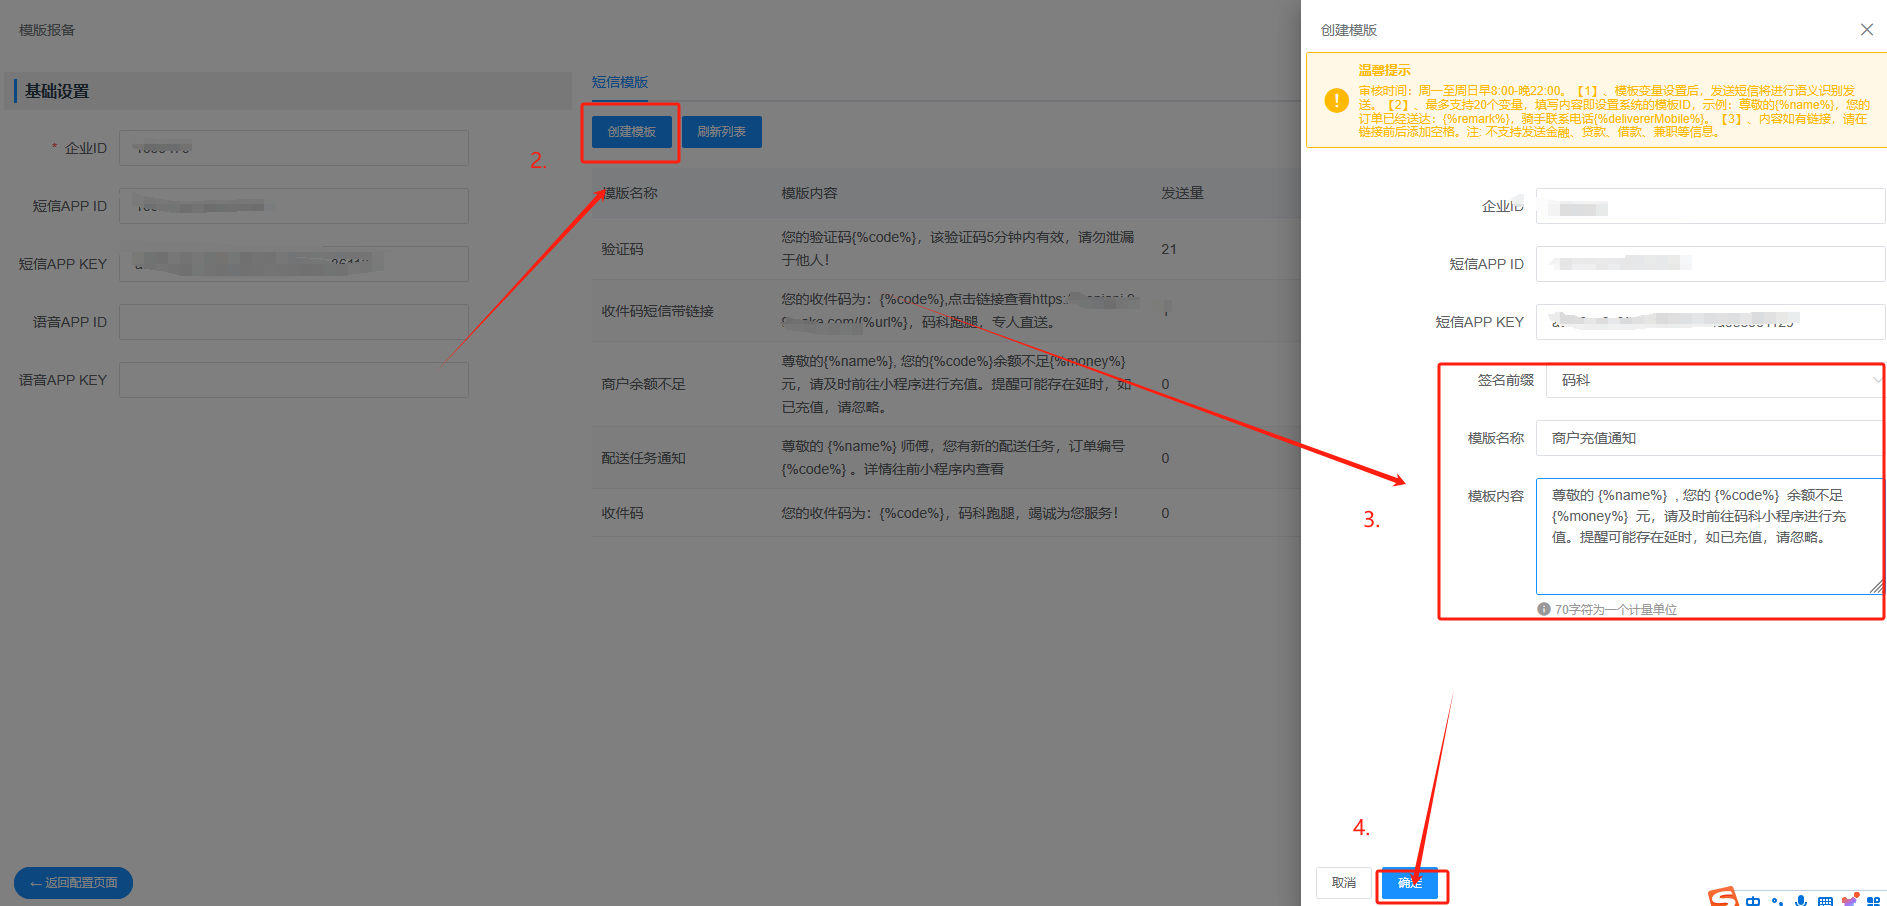Click content text 您的收件码为 in 收件码 row

tap(950, 513)
